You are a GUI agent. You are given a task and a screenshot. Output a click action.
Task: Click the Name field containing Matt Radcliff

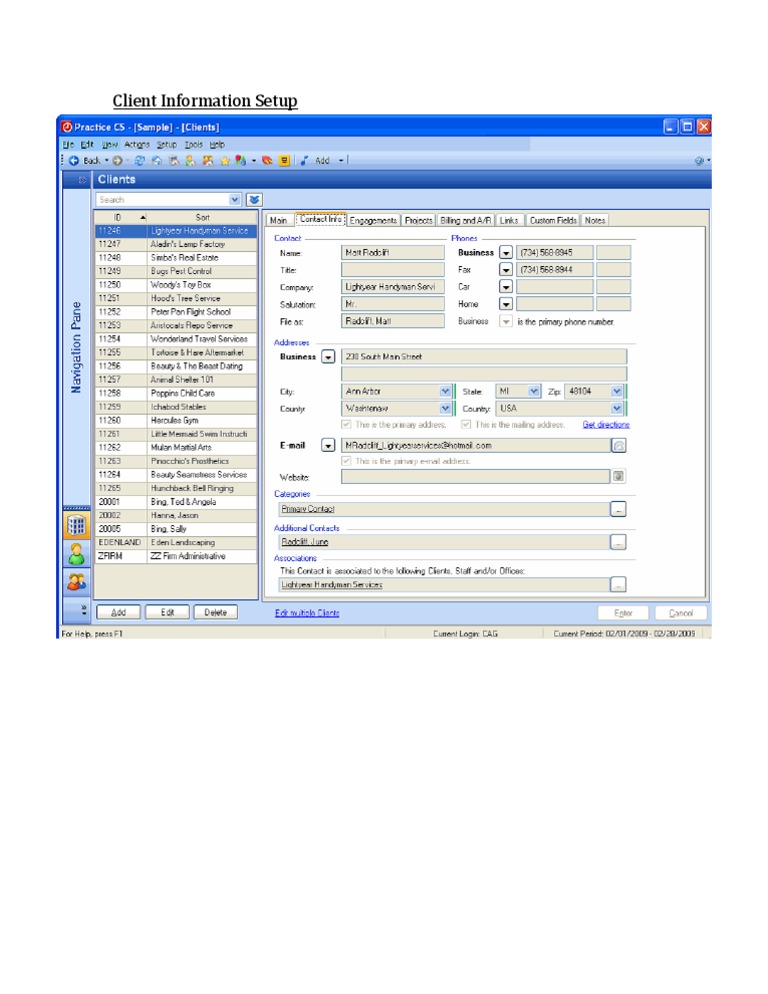click(x=393, y=253)
